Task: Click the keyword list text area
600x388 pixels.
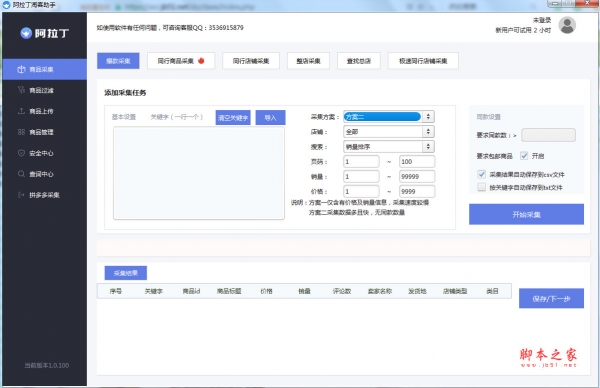Action: (199, 173)
